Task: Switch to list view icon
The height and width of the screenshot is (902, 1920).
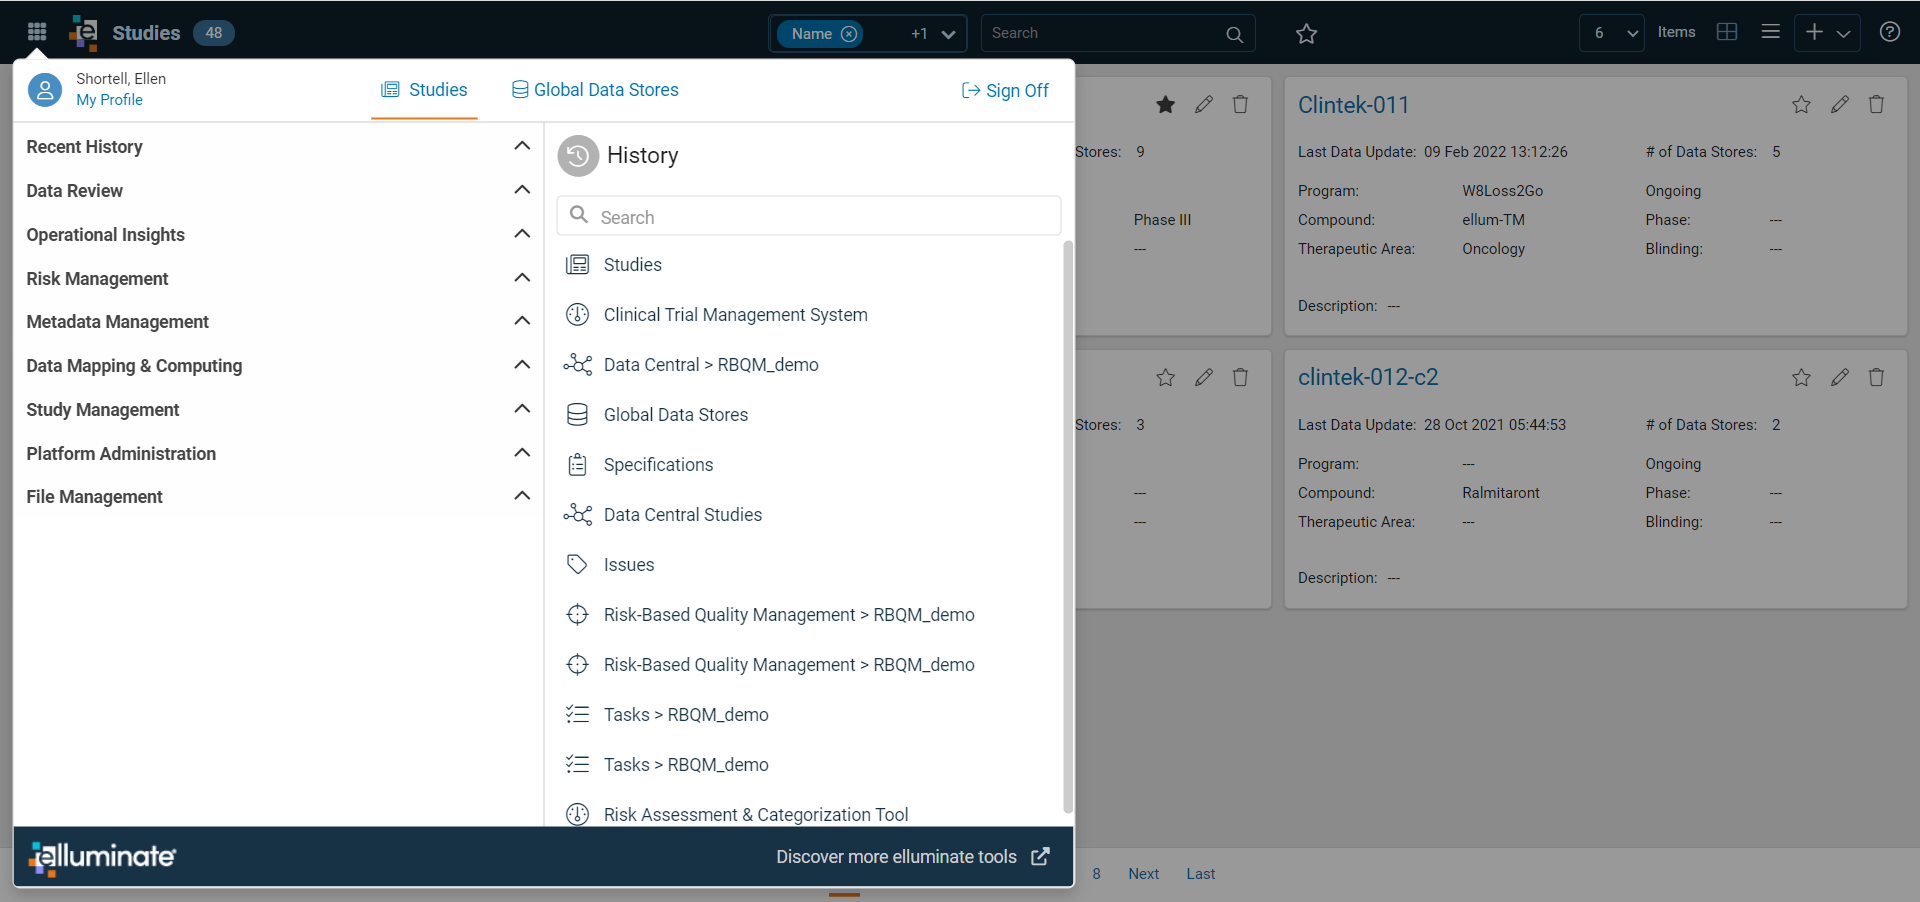Action: [x=1770, y=32]
